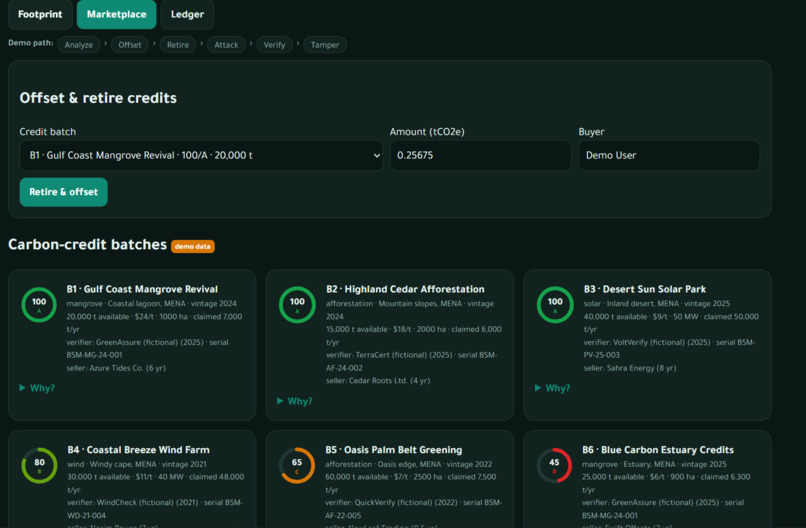Click the Demo path: label

pos(31,43)
